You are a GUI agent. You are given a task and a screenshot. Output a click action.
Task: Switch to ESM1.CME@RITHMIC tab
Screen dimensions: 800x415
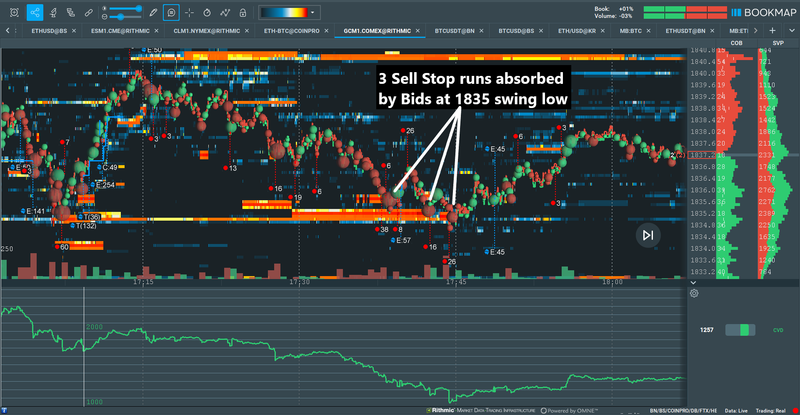pyautogui.click(x=120, y=31)
